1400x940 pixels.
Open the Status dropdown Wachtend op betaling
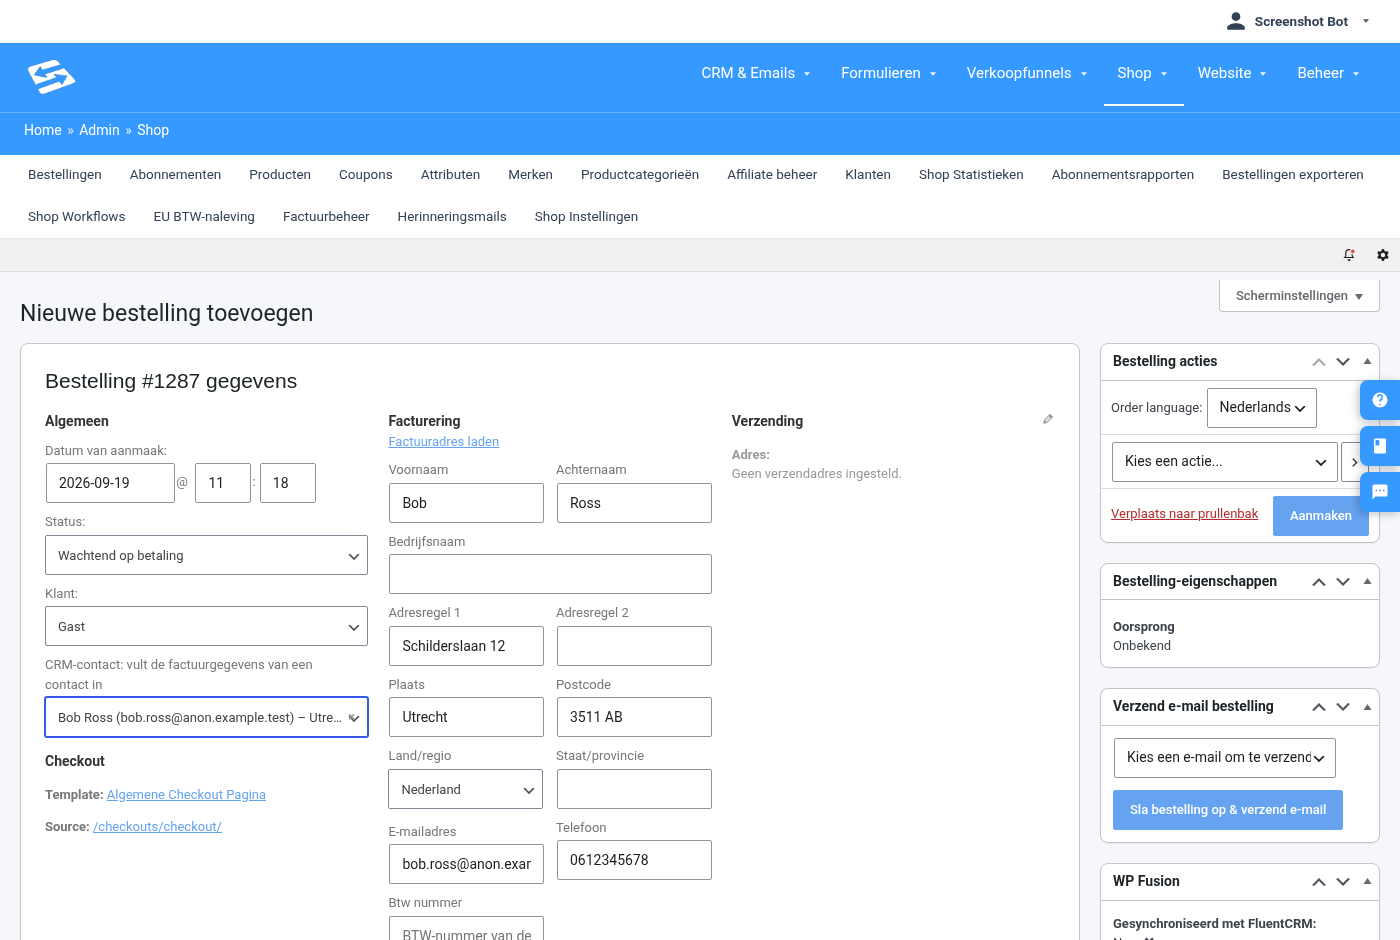pos(206,555)
